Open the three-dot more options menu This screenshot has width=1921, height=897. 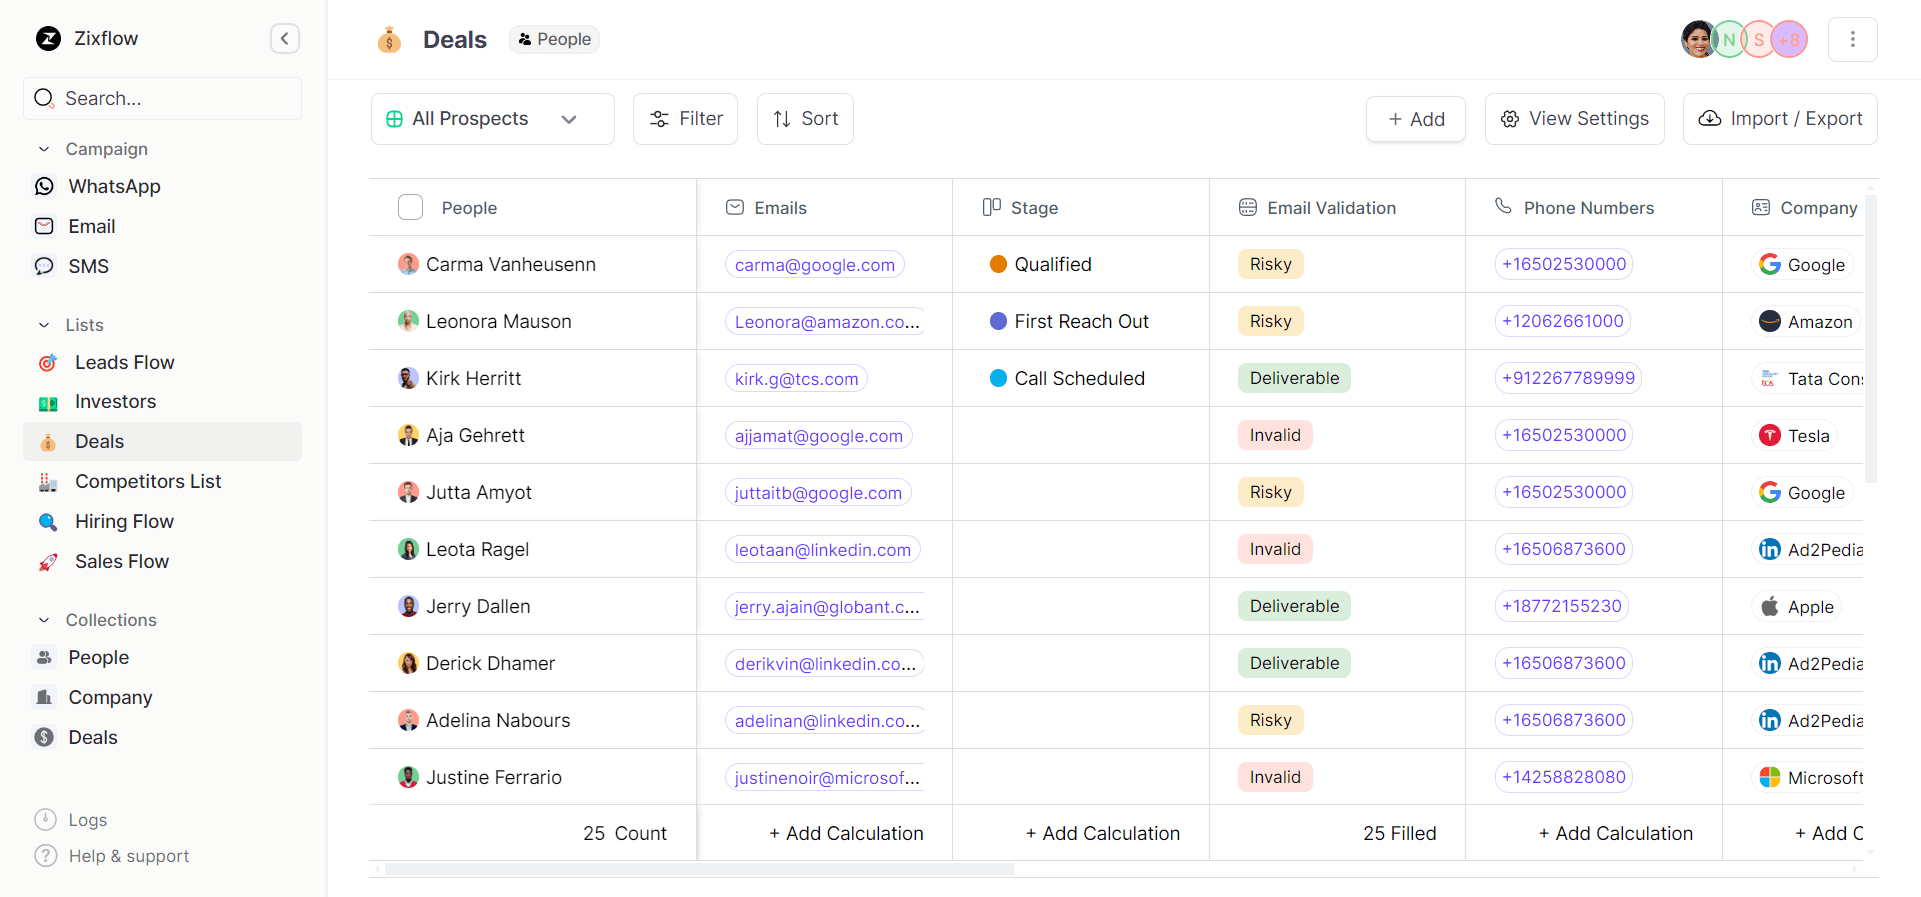[1852, 39]
